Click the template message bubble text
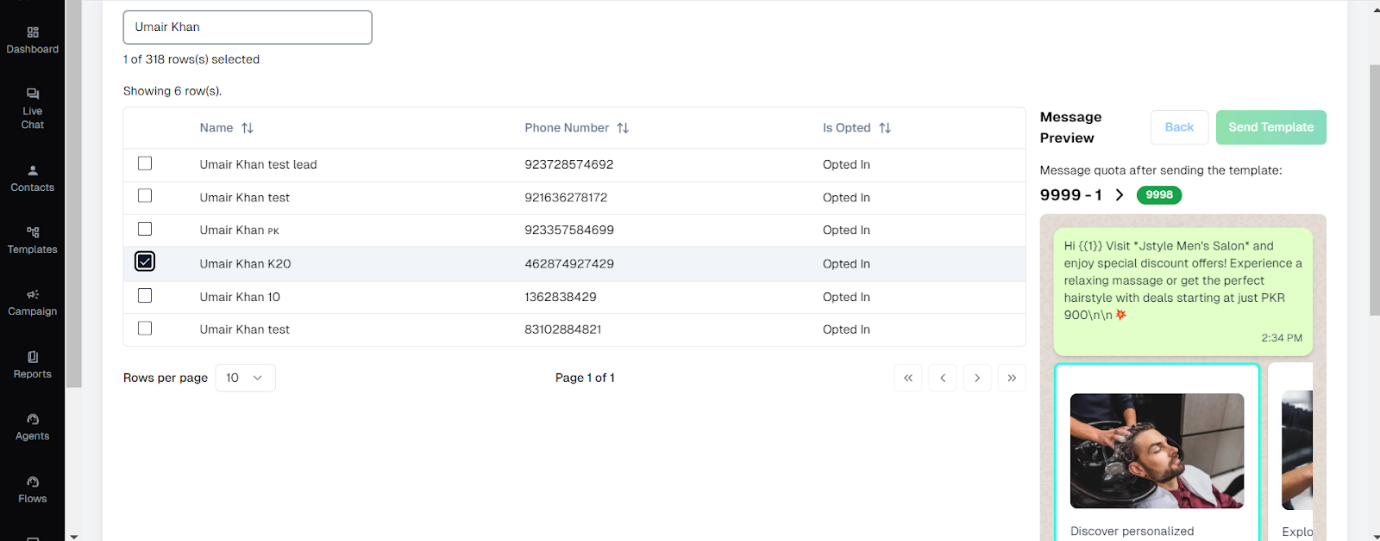The height and width of the screenshot is (541, 1380). 1183,280
